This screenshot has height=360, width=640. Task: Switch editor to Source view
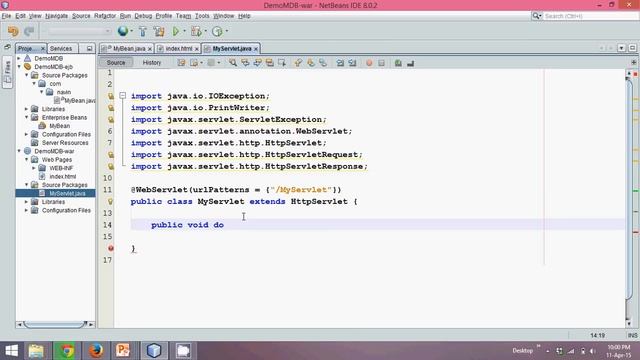(x=116, y=62)
